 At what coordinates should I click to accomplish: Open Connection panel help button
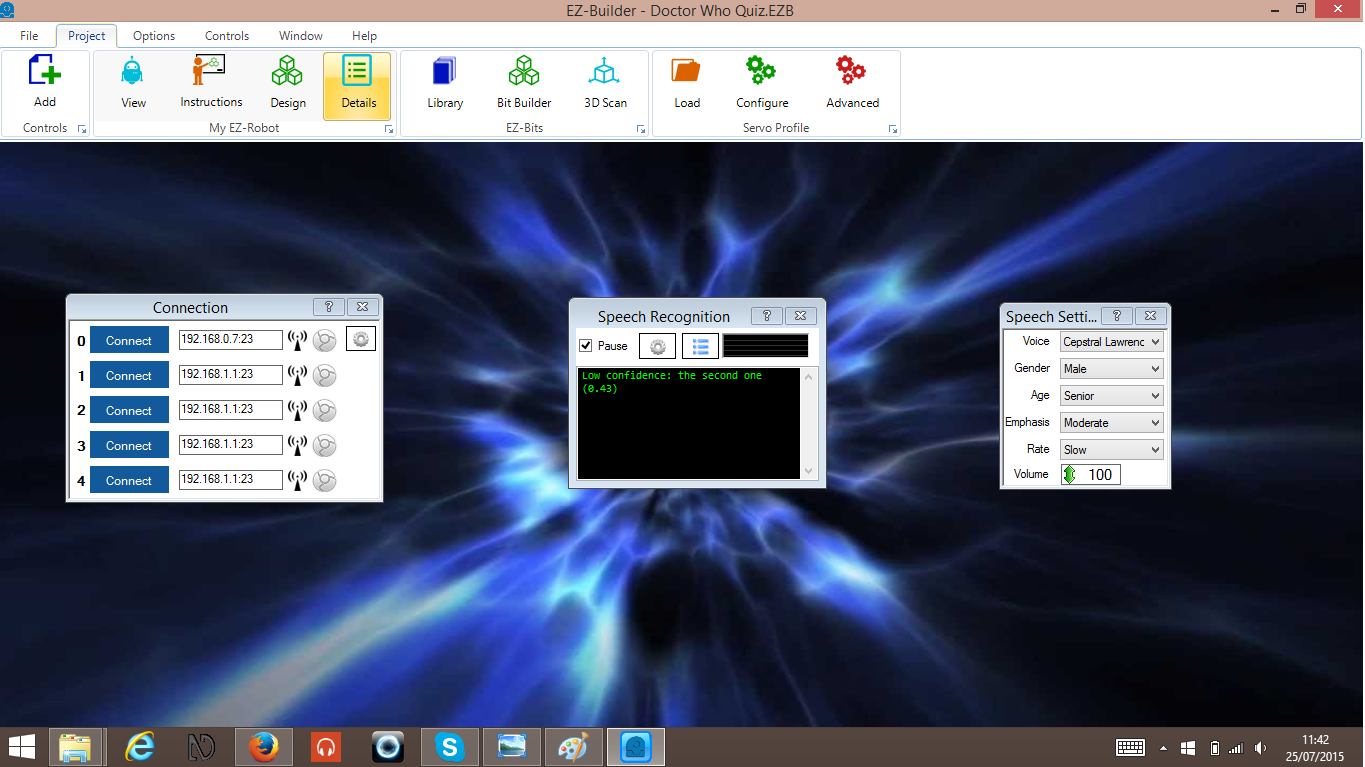coord(329,307)
